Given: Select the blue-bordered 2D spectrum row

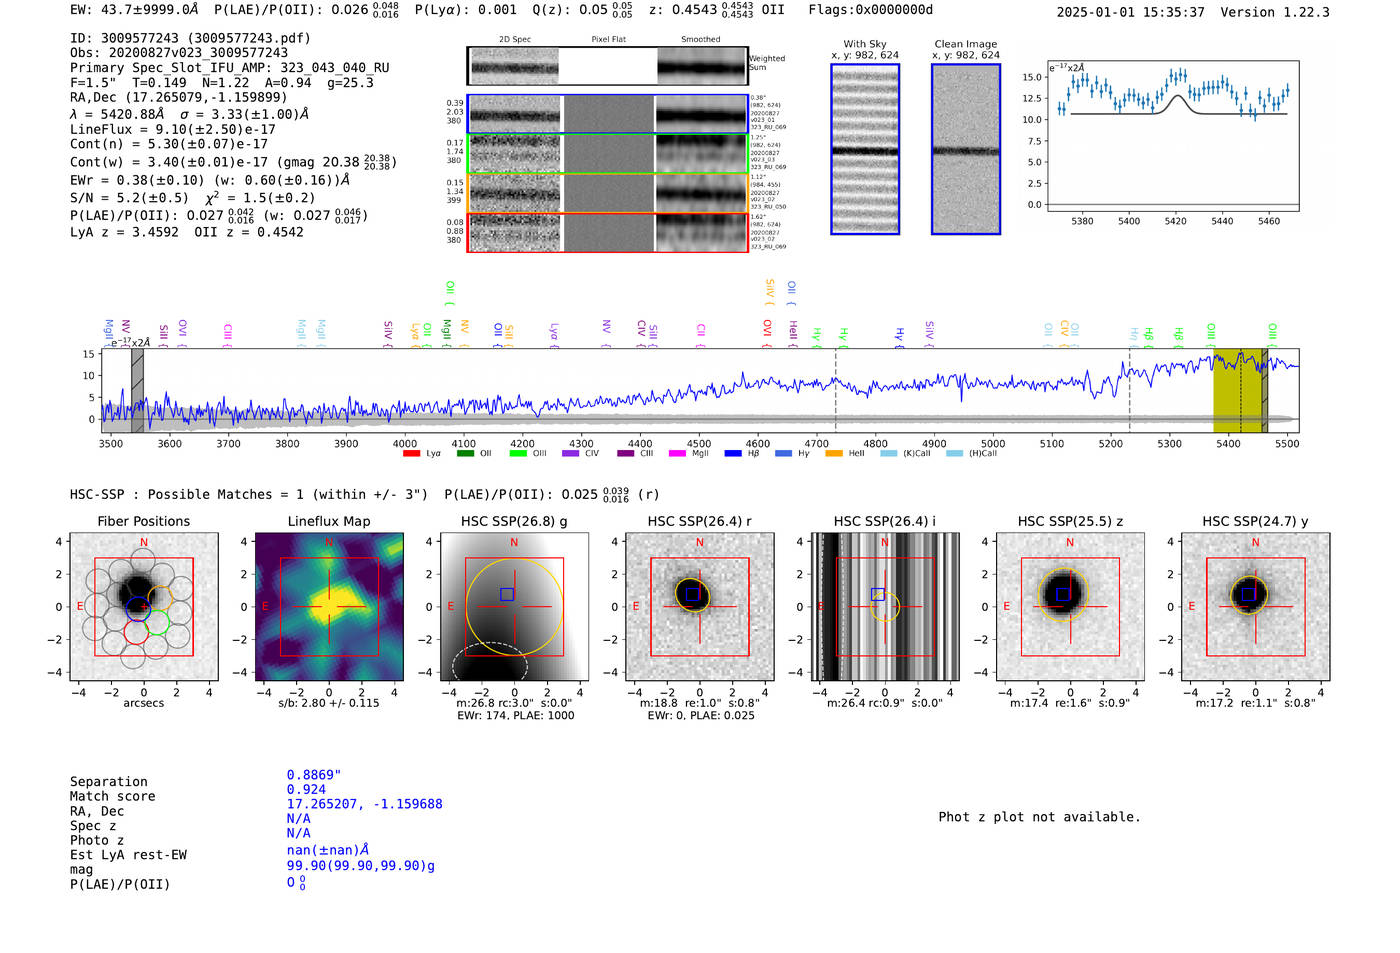Looking at the screenshot, I should click(608, 114).
